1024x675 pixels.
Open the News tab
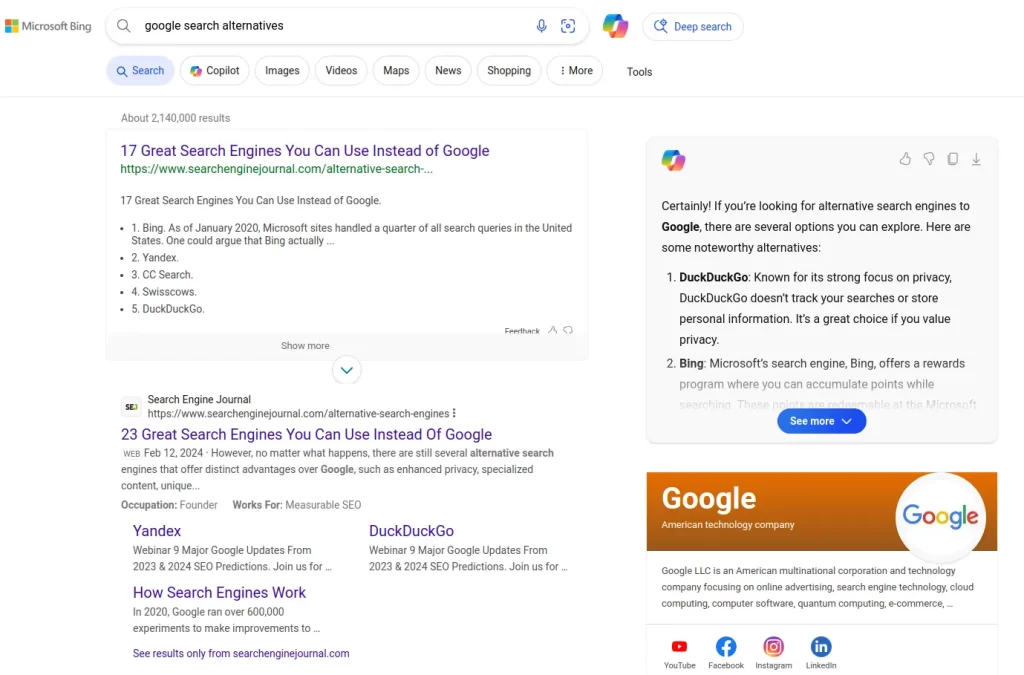pyautogui.click(x=448, y=71)
